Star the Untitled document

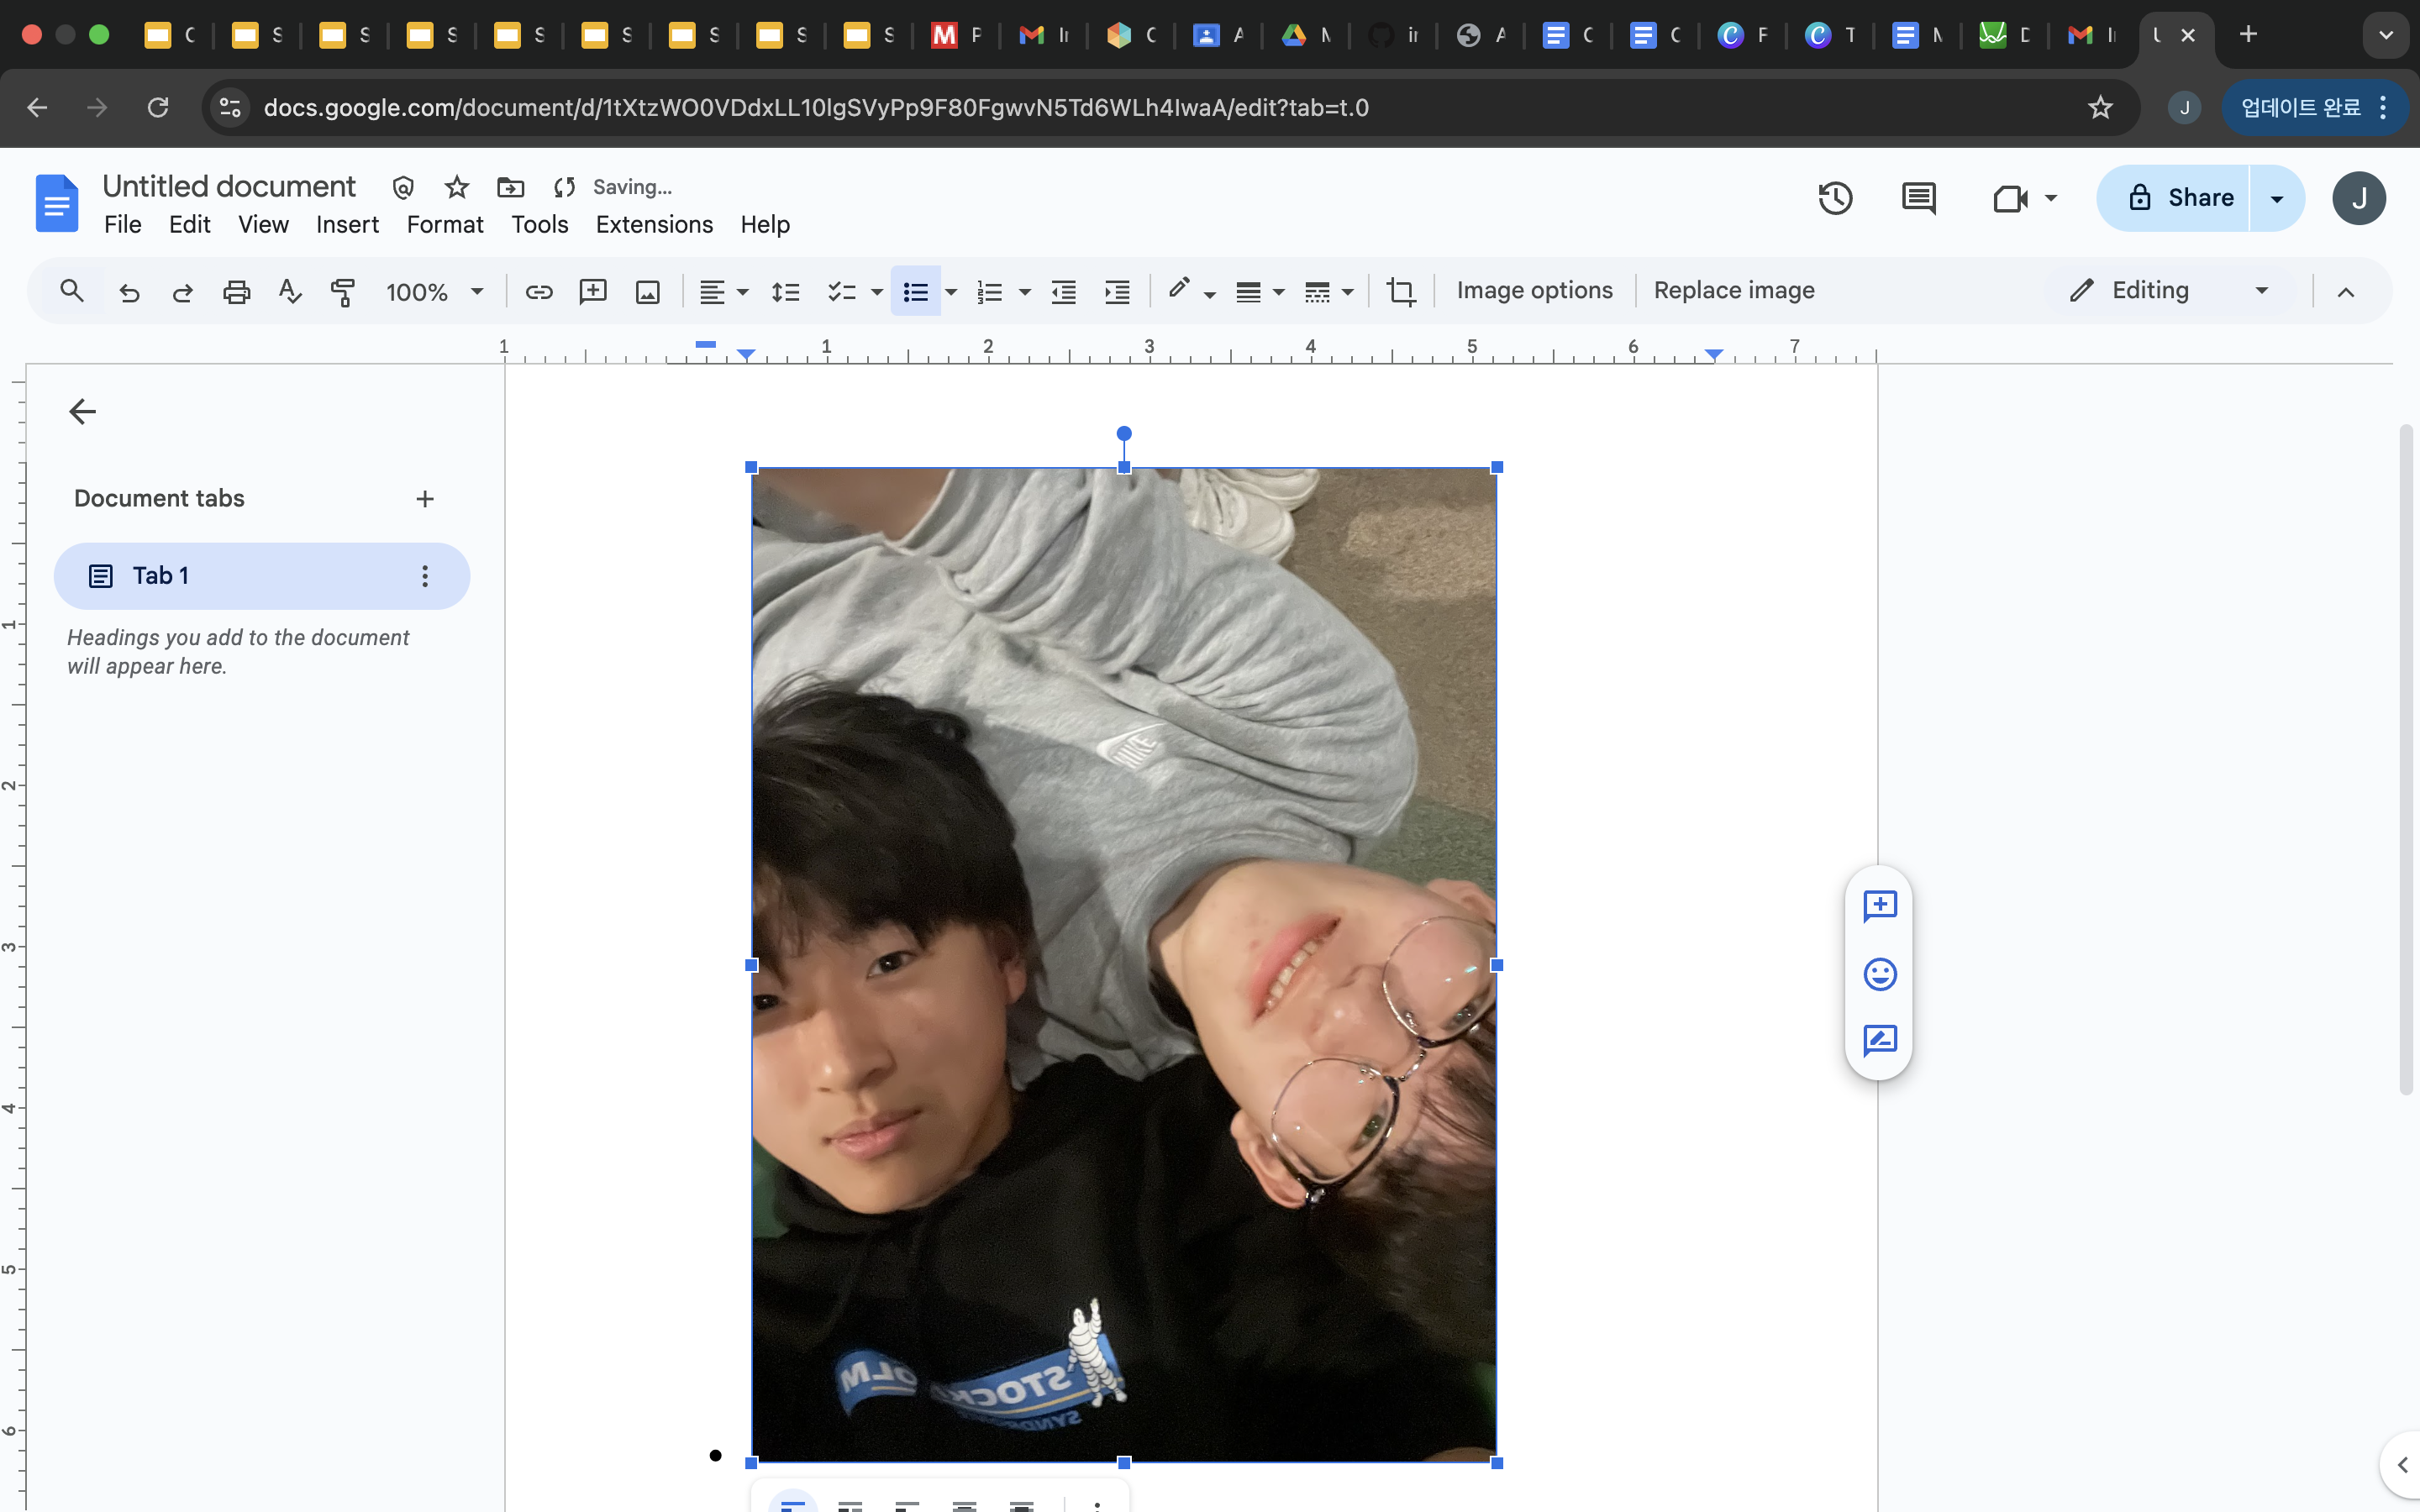(457, 187)
